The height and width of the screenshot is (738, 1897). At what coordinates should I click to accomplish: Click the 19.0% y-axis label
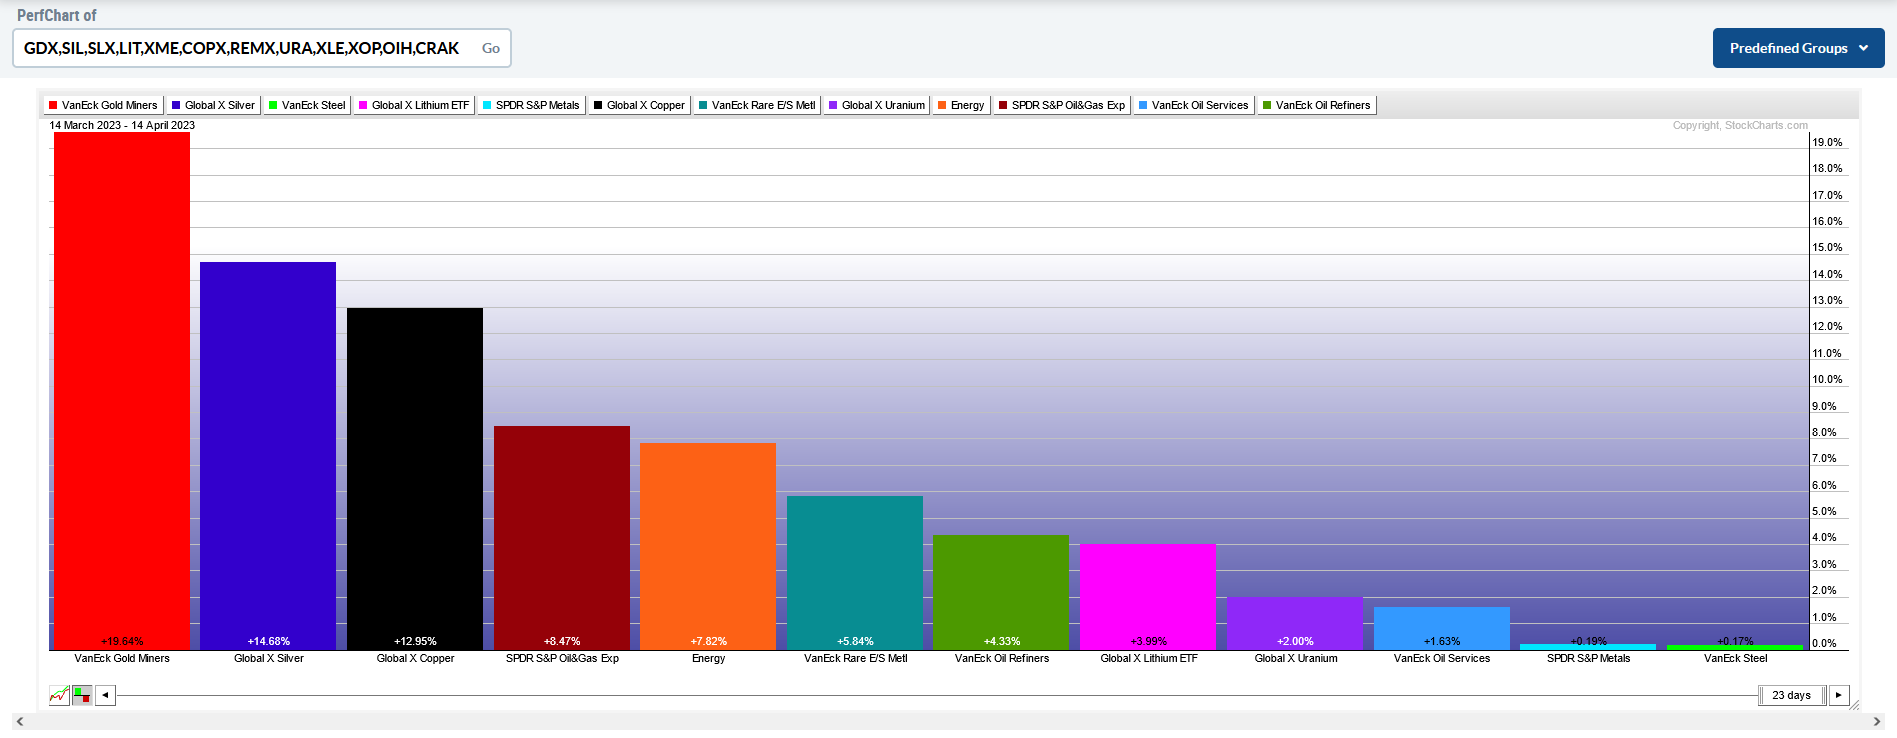click(1827, 142)
